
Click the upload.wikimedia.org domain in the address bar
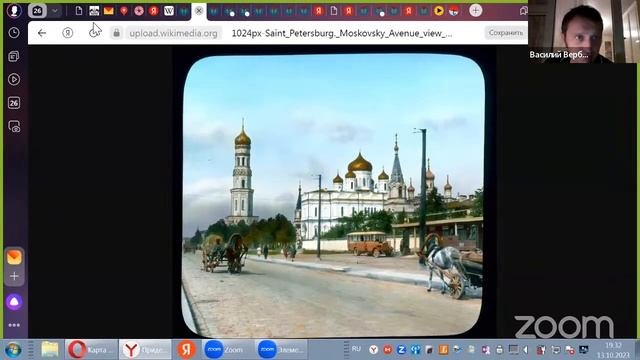pyautogui.click(x=173, y=33)
